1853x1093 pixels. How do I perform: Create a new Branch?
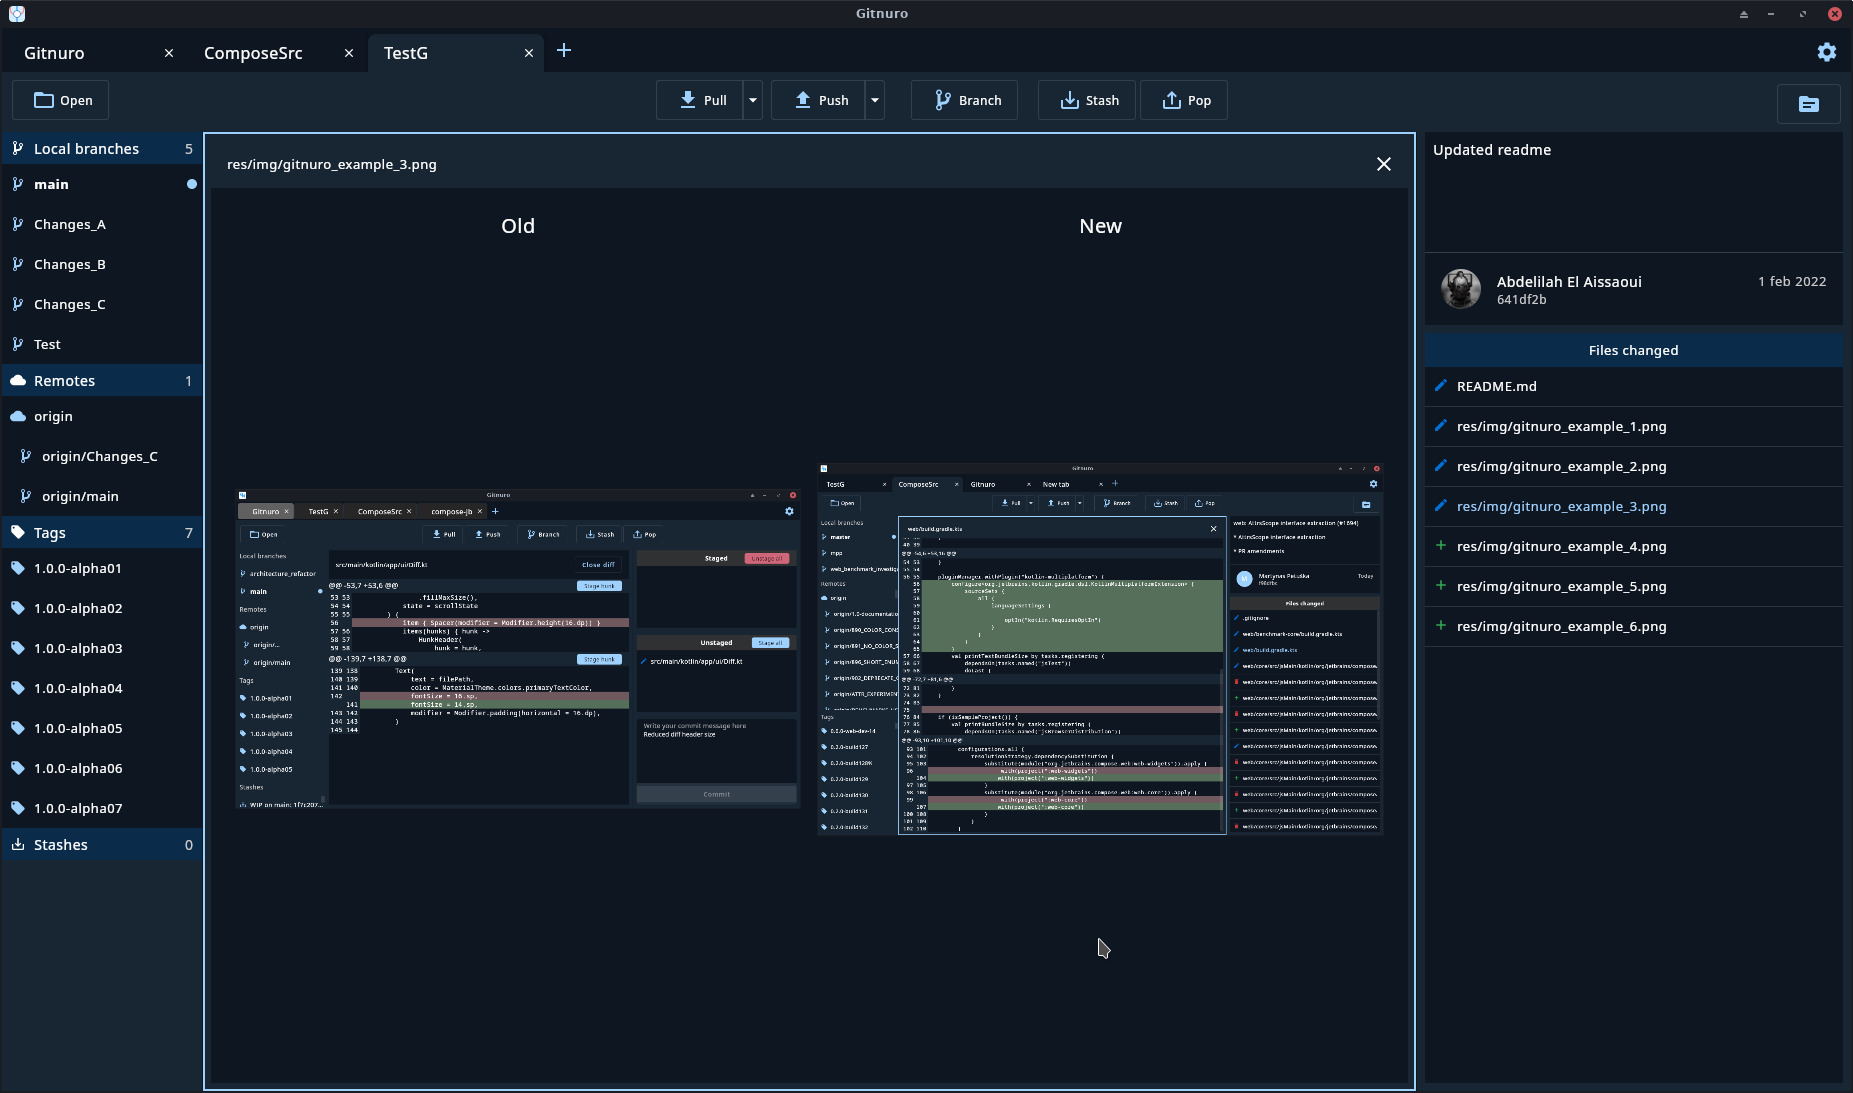click(x=964, y=100)
